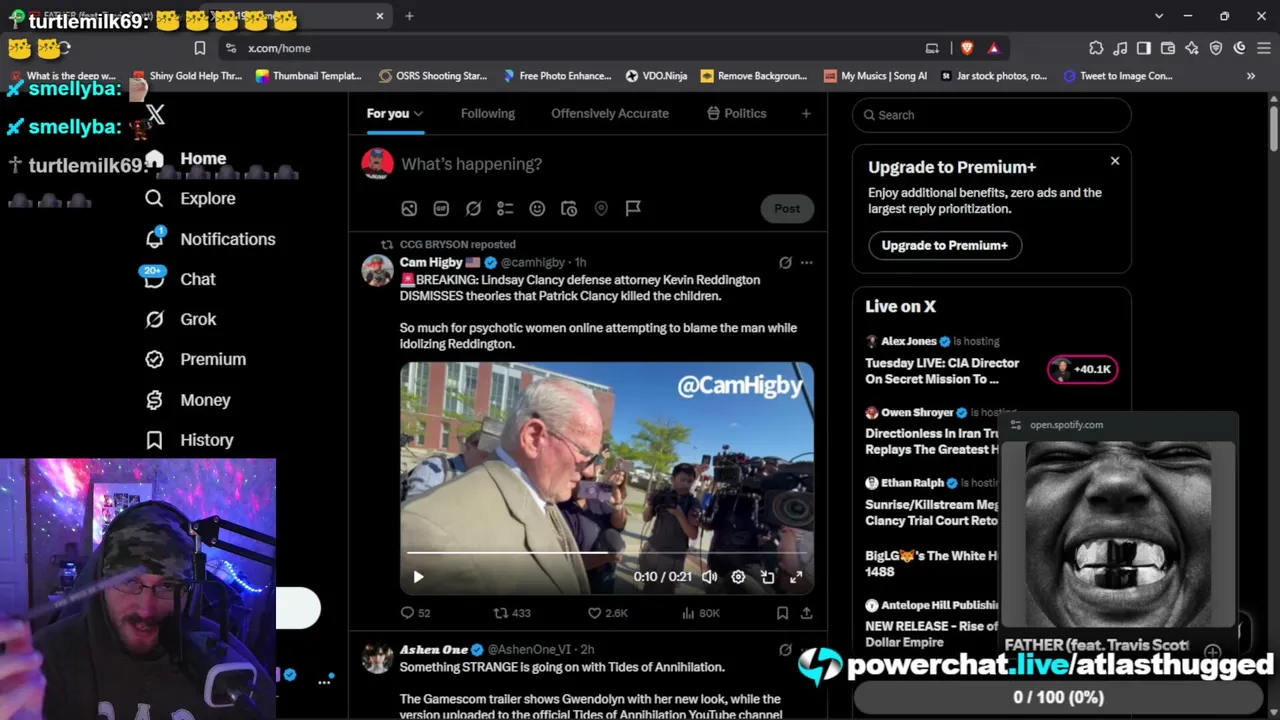1280x720 pixels.
Task: Click the Post button
Action: [787, 208]
